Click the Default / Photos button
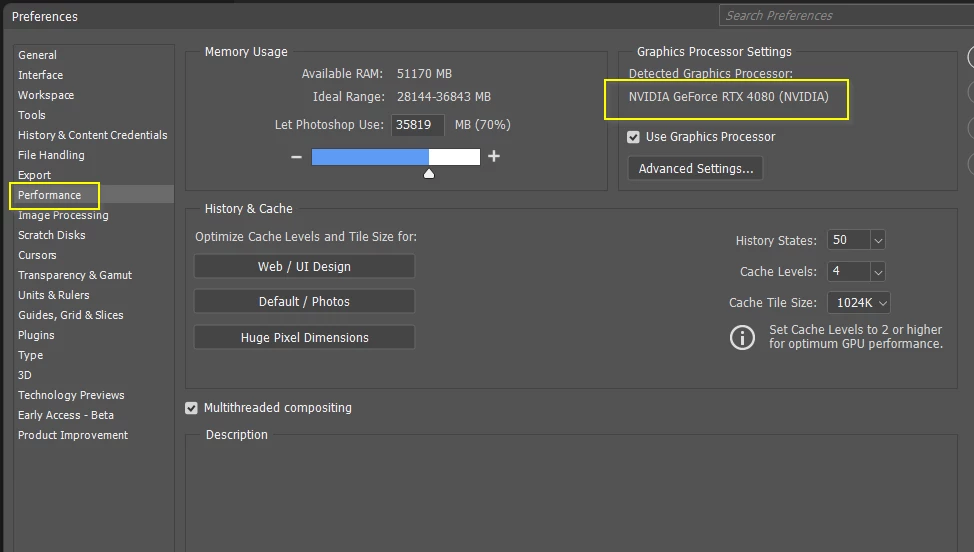The width and height of the screenshot is (974, 552). [304, 302]
